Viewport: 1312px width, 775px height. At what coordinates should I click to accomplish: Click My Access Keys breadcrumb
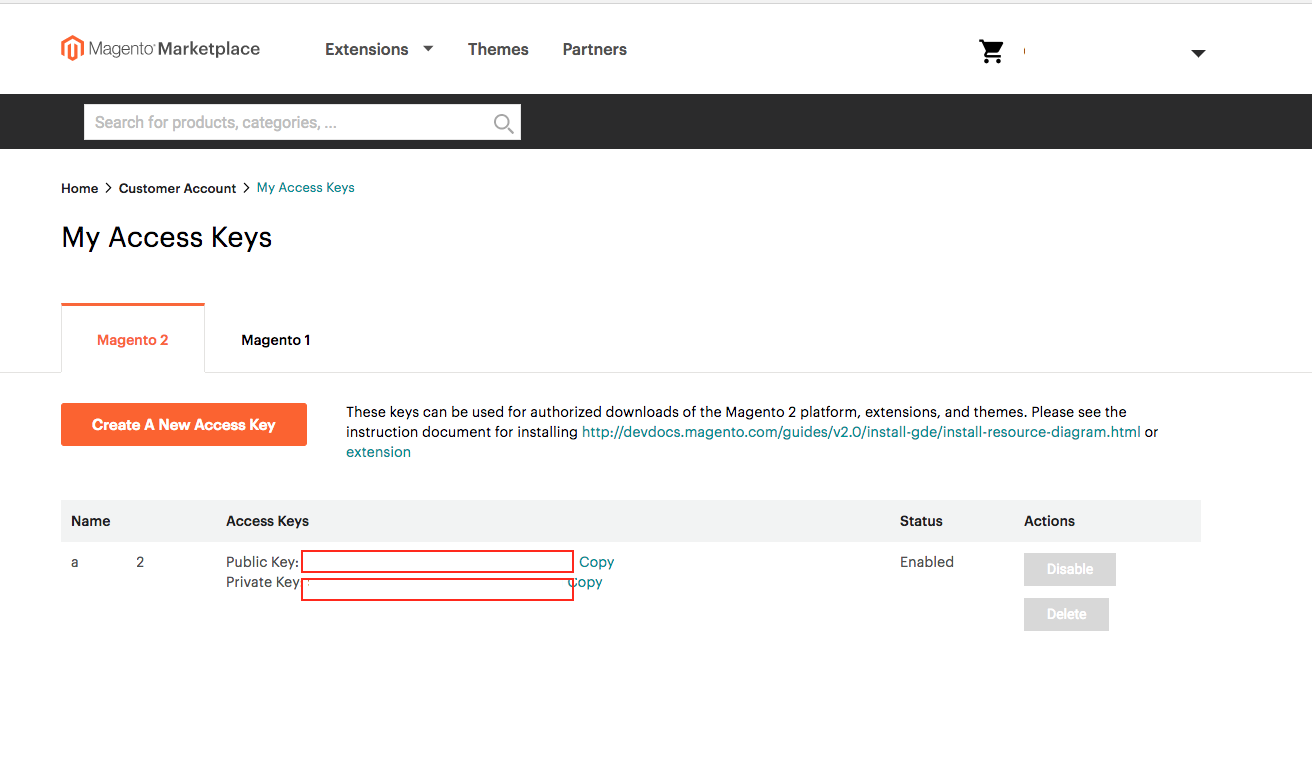[305, 188]
